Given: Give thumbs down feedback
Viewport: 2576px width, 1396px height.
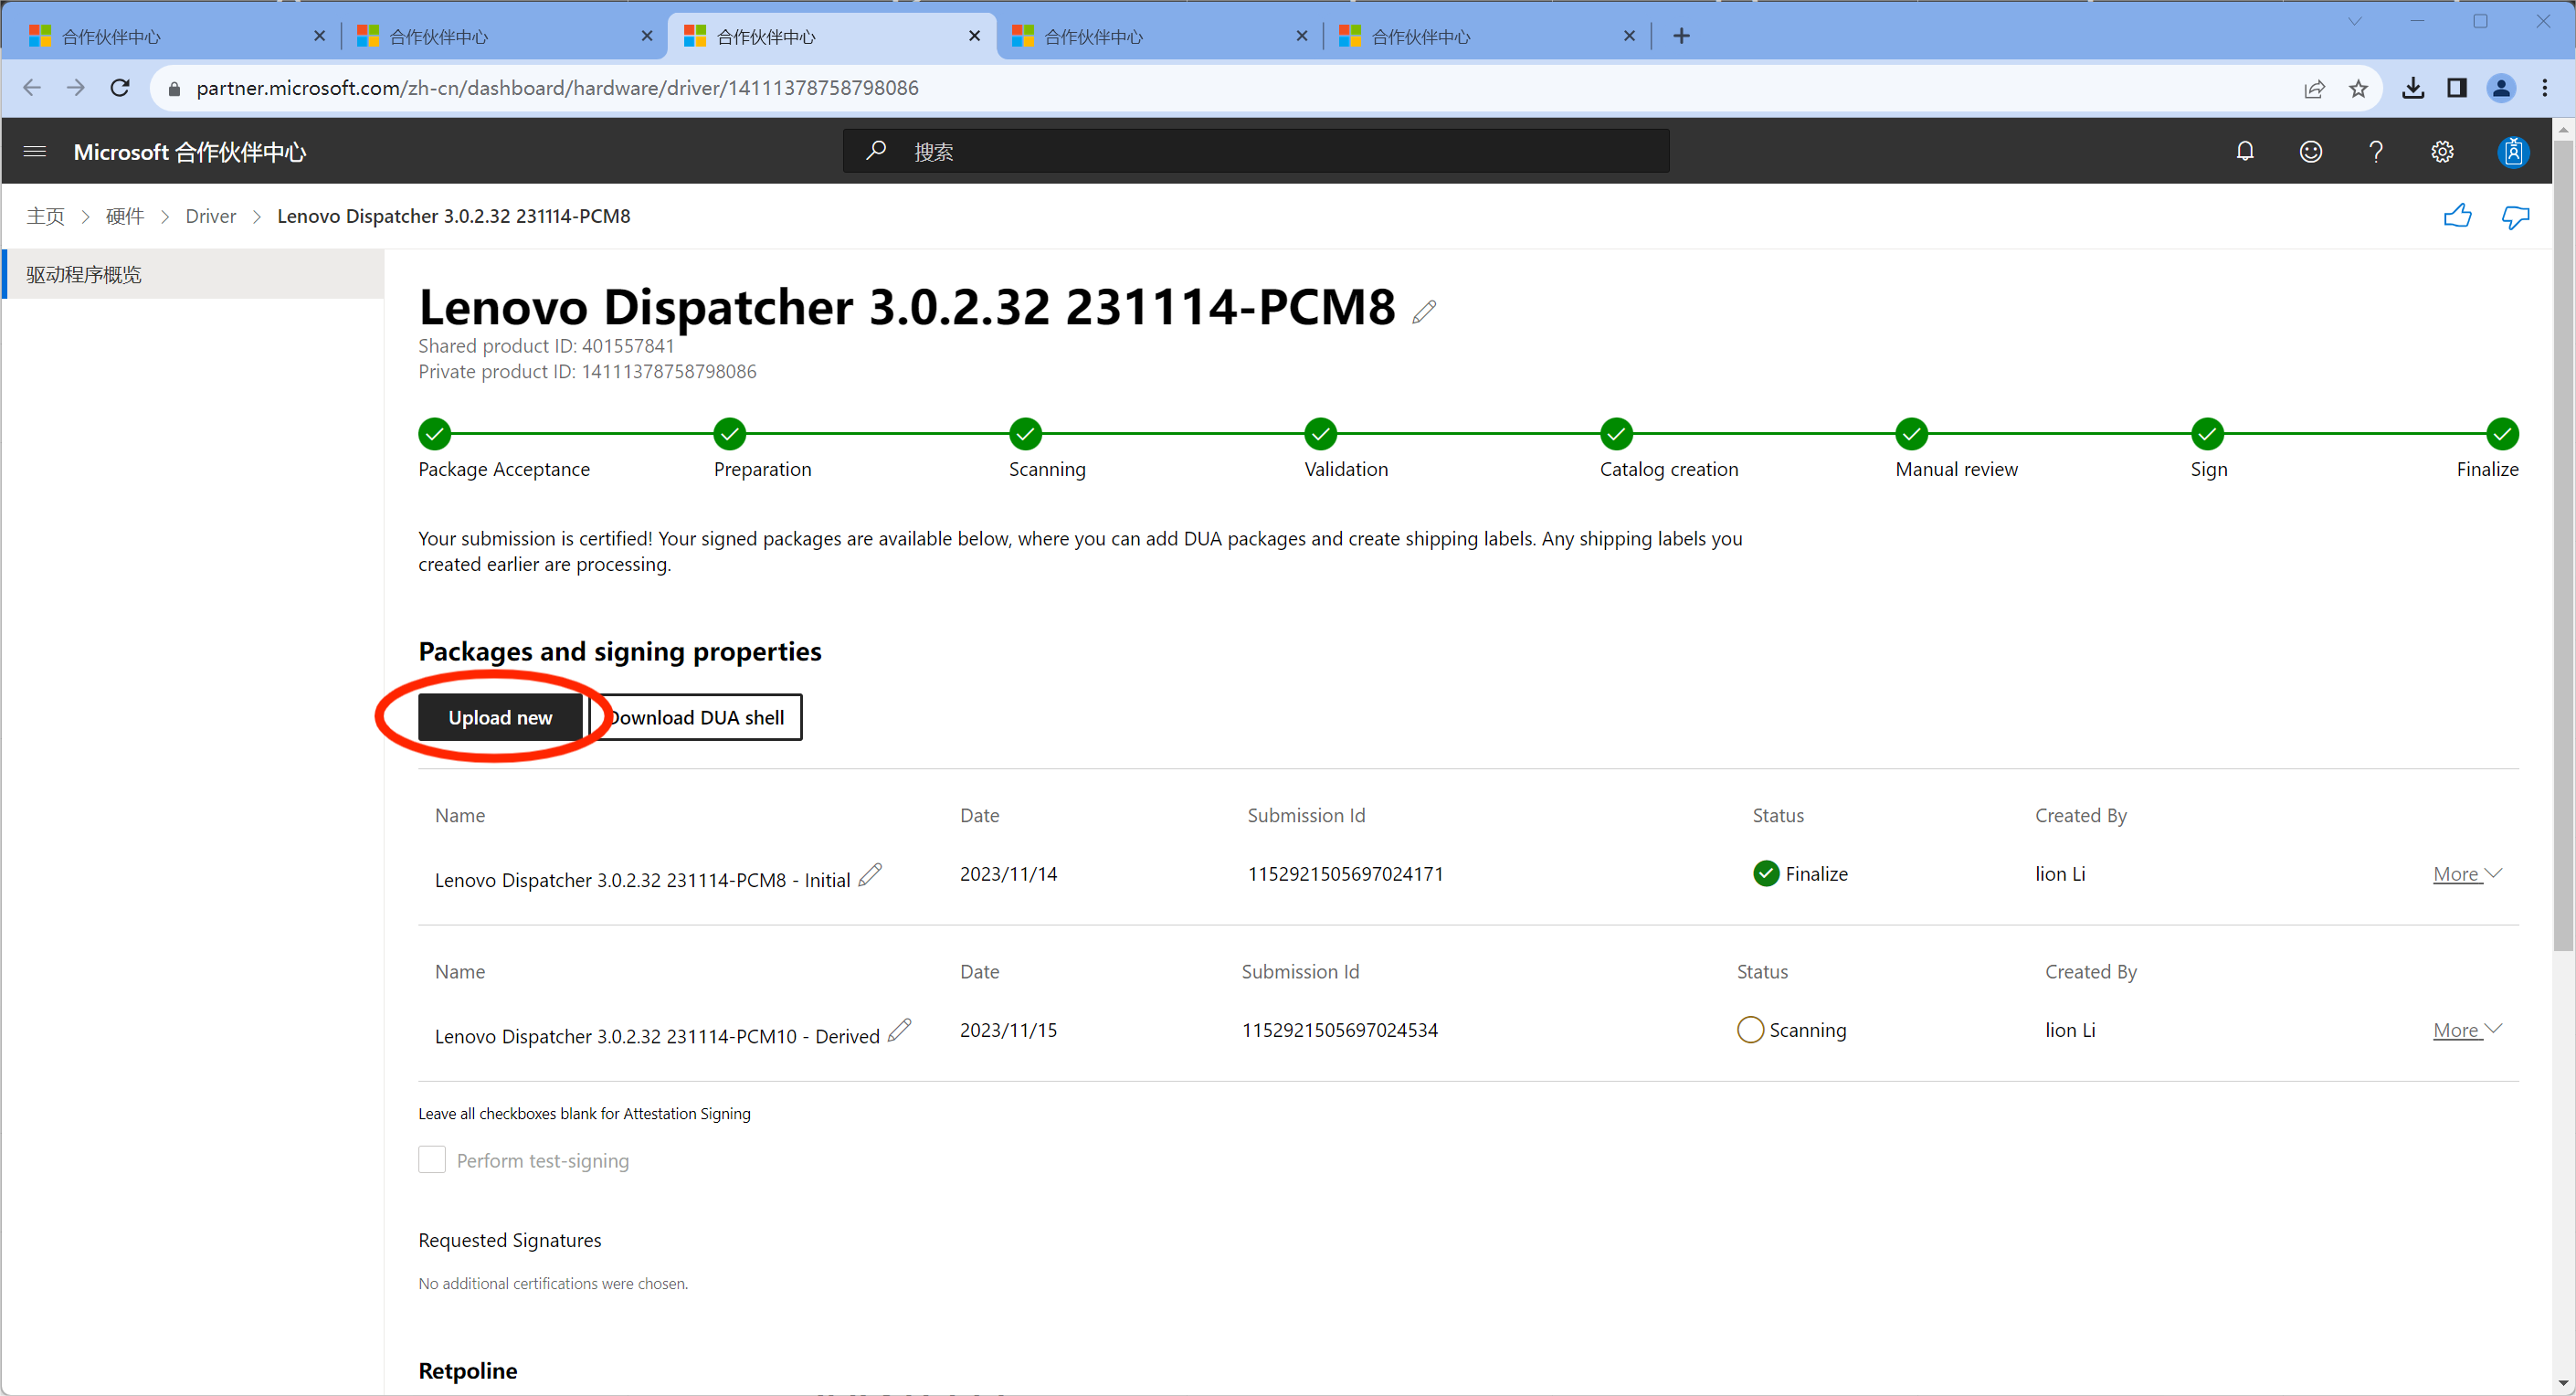Looking at the screenshot, I should click(2515, 216).
